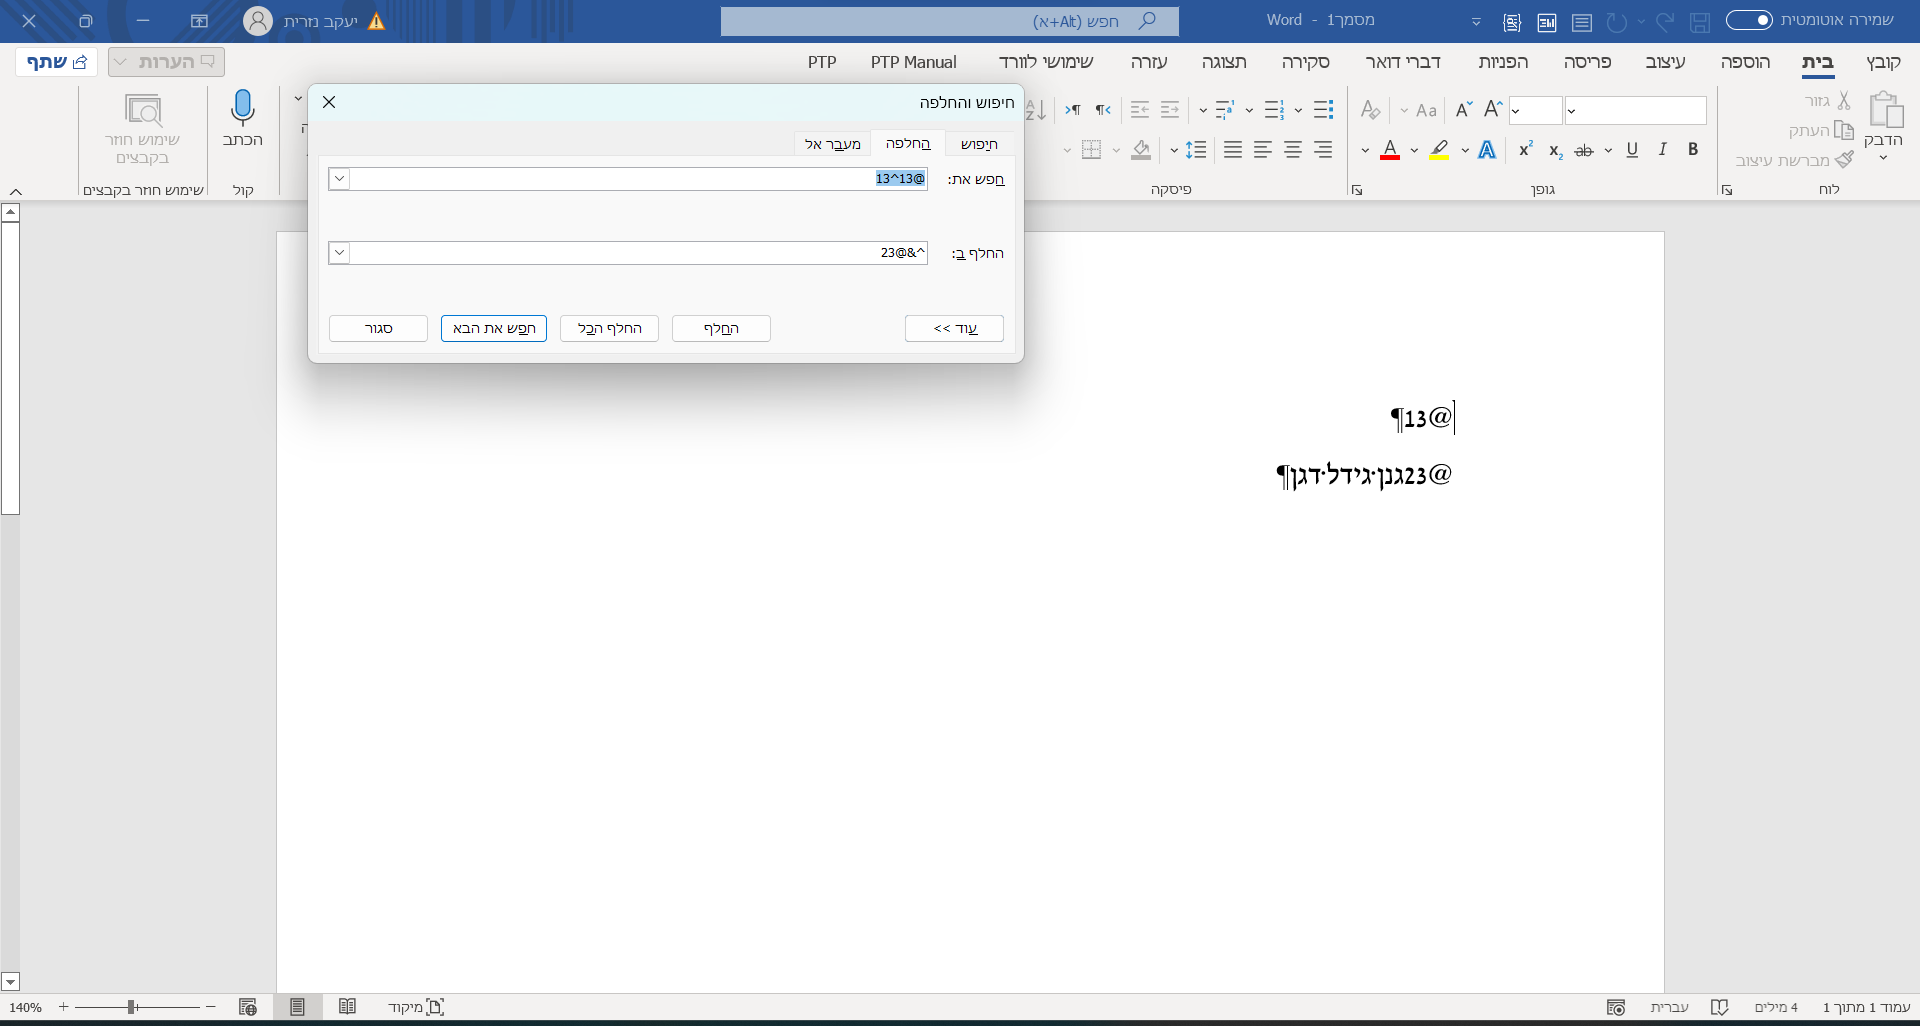
Task: Start Dictate (הכתב) microphone
Action: coord(243,119)
